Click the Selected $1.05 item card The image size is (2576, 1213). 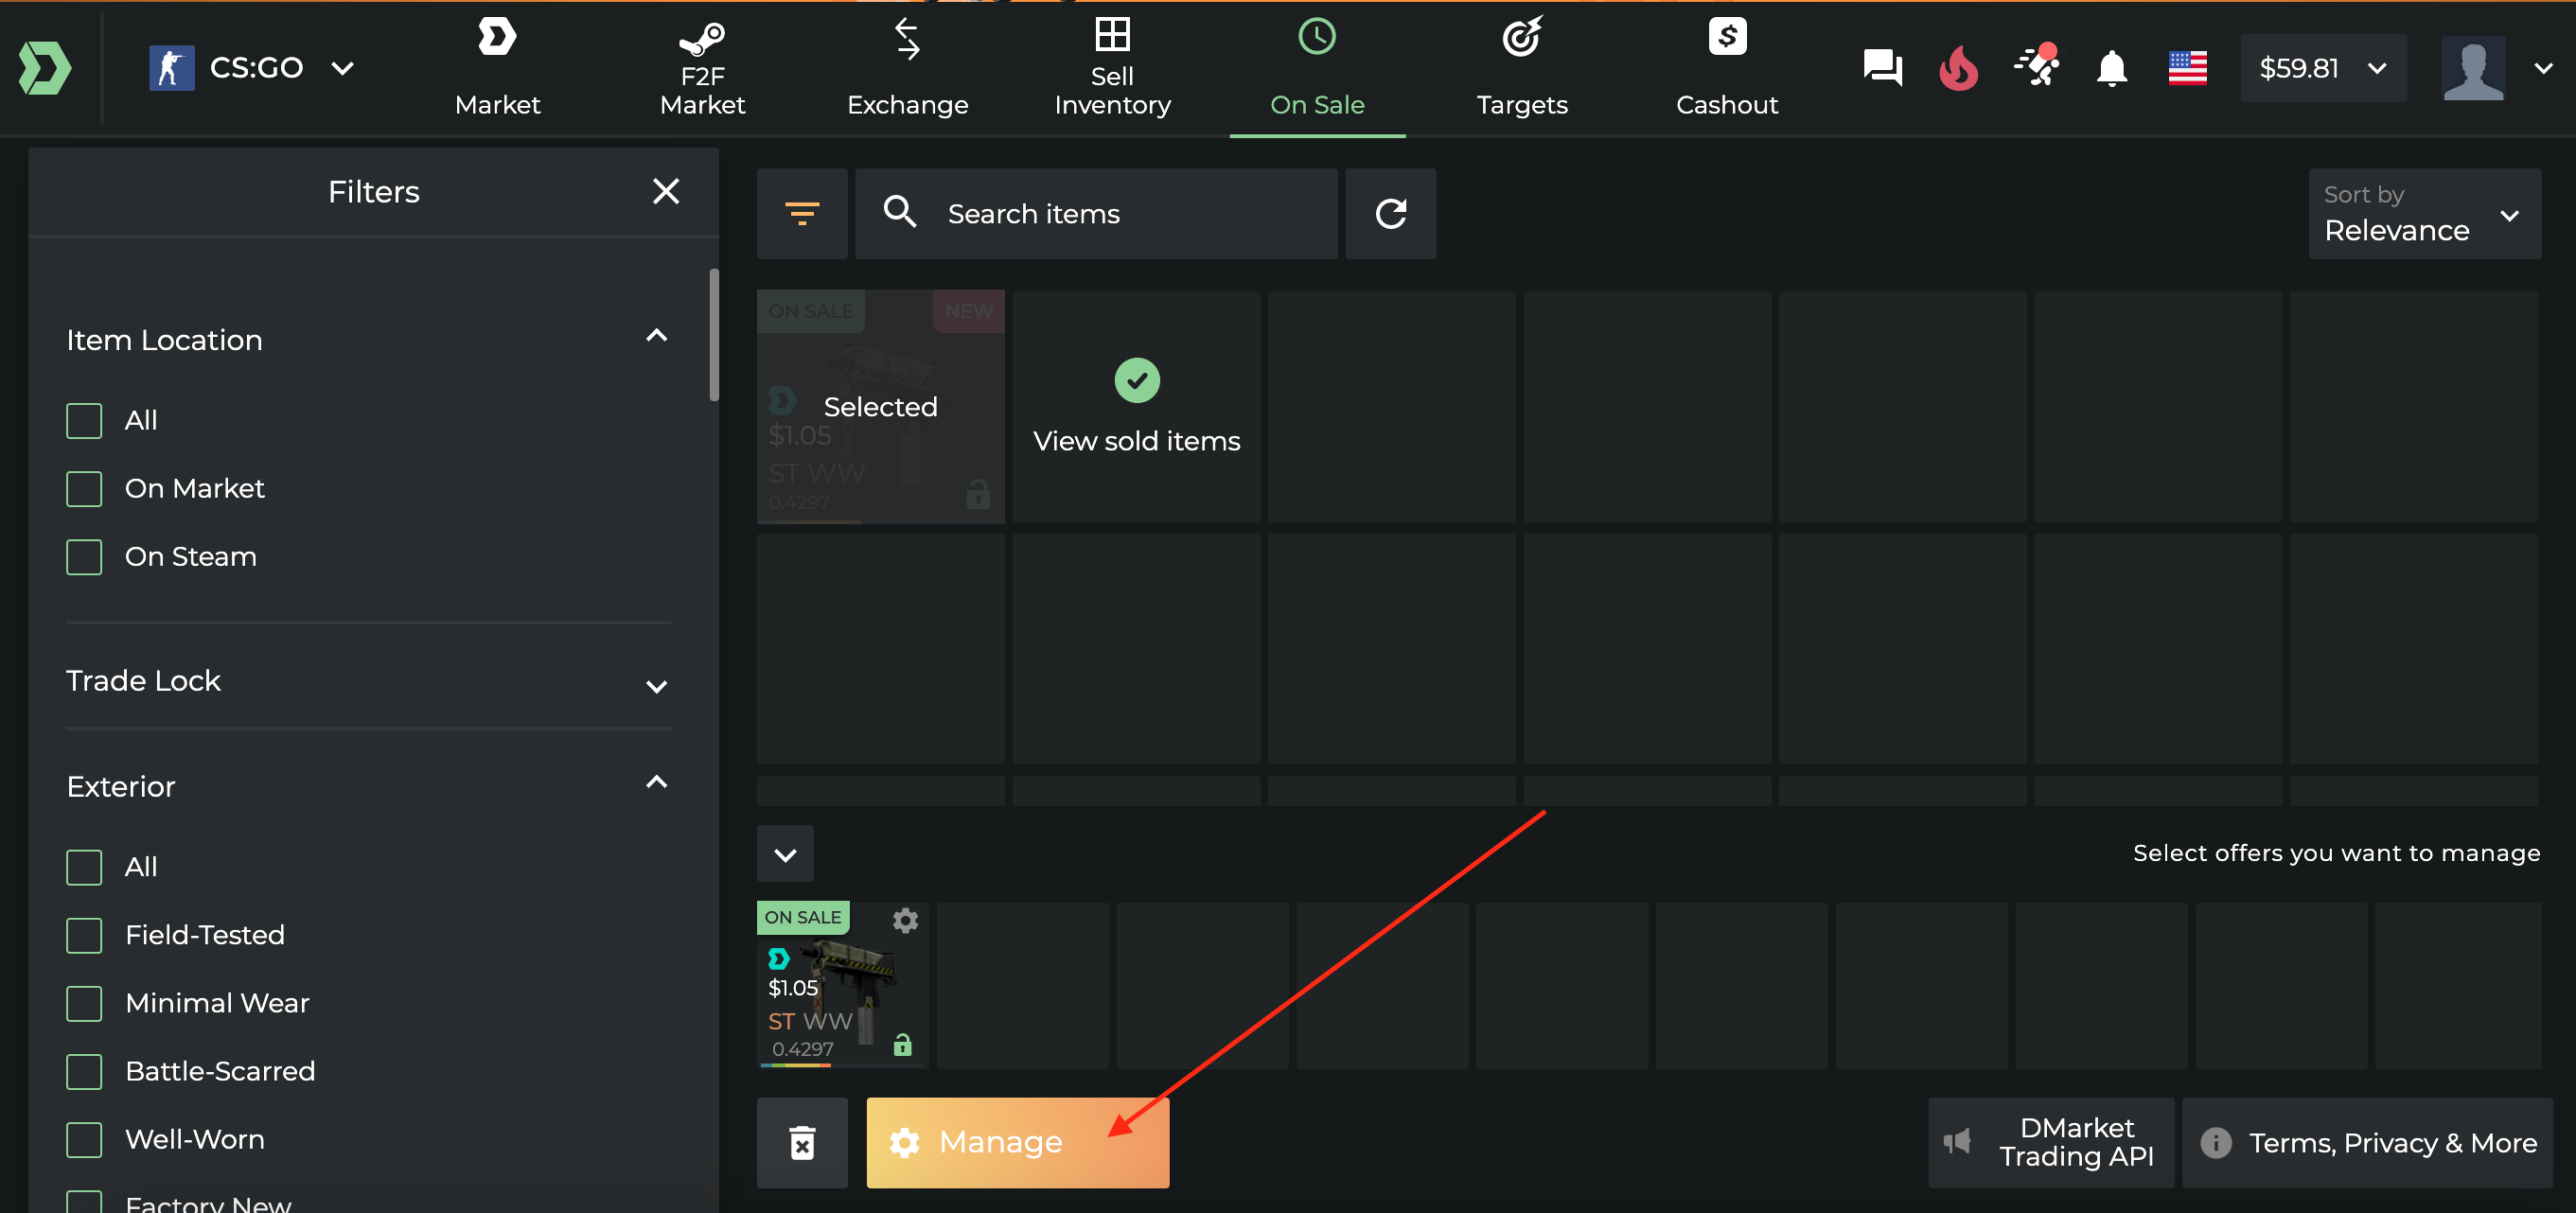pyautogui.click(x=880, y=406)
